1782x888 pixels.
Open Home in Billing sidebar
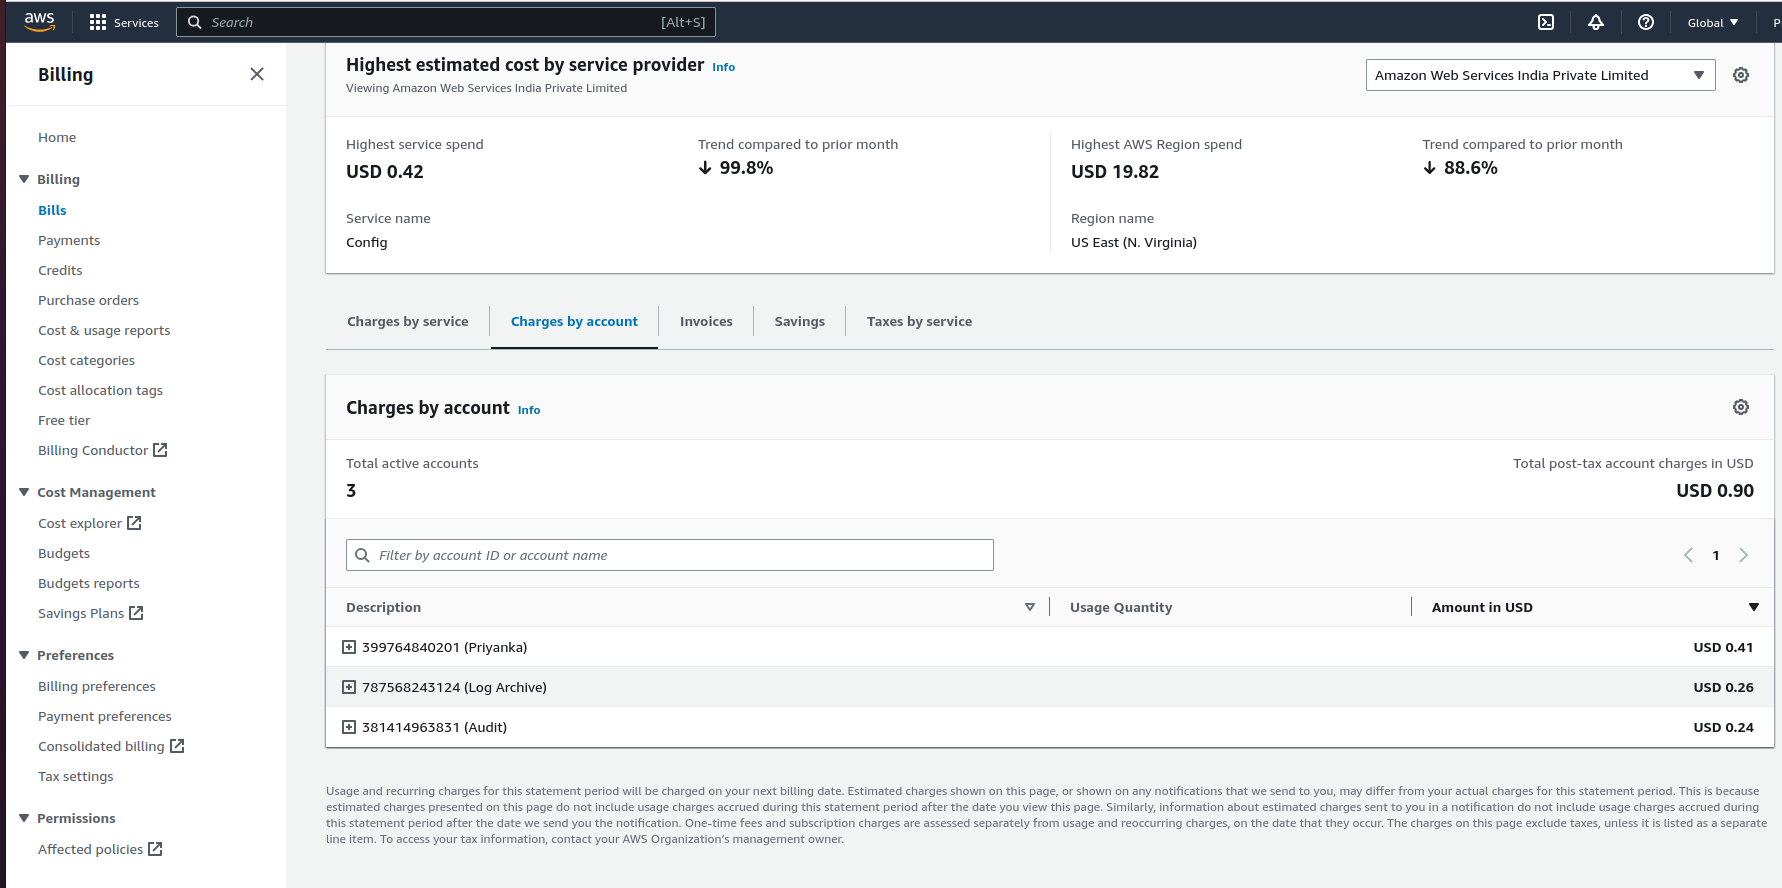pos(57,137)
